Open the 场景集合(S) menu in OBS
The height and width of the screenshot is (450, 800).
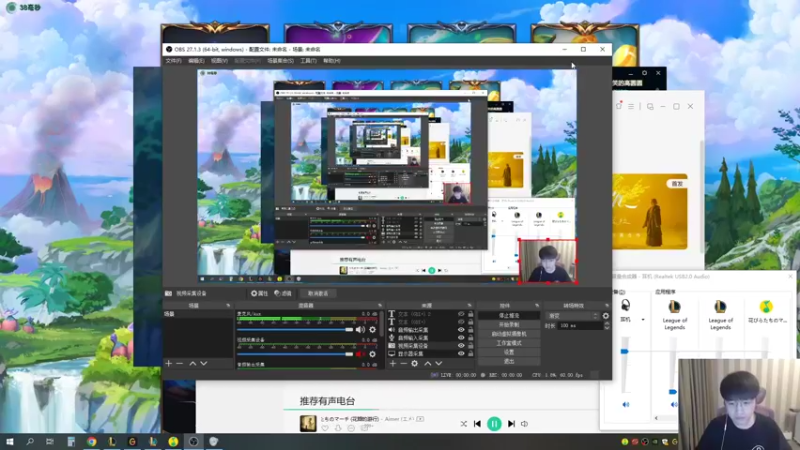point(281,61)
